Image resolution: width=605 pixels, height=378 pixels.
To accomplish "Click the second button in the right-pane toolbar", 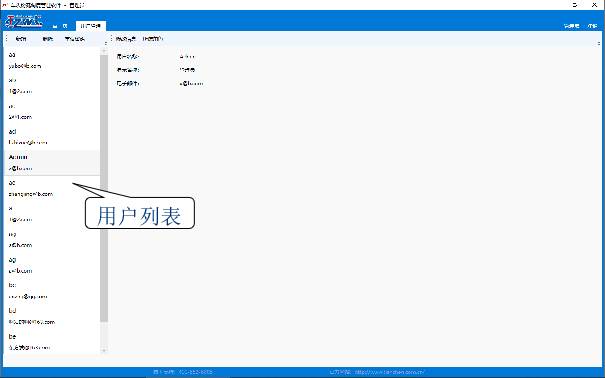I will point(153,39).
